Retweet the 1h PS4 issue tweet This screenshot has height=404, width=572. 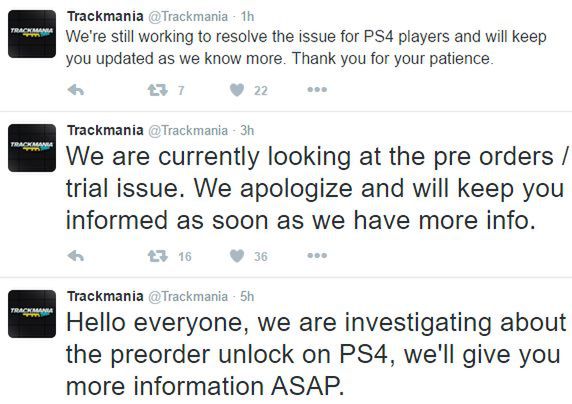(158, 90)
